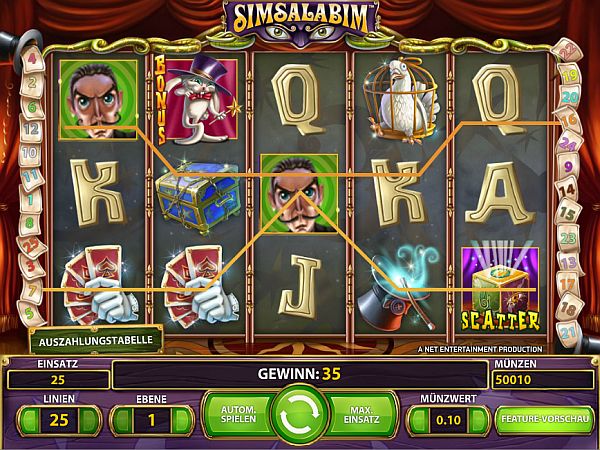Raise the Ebene level with the right arrow
This screenshot has width=600, height=450.
tap(181, 420)
